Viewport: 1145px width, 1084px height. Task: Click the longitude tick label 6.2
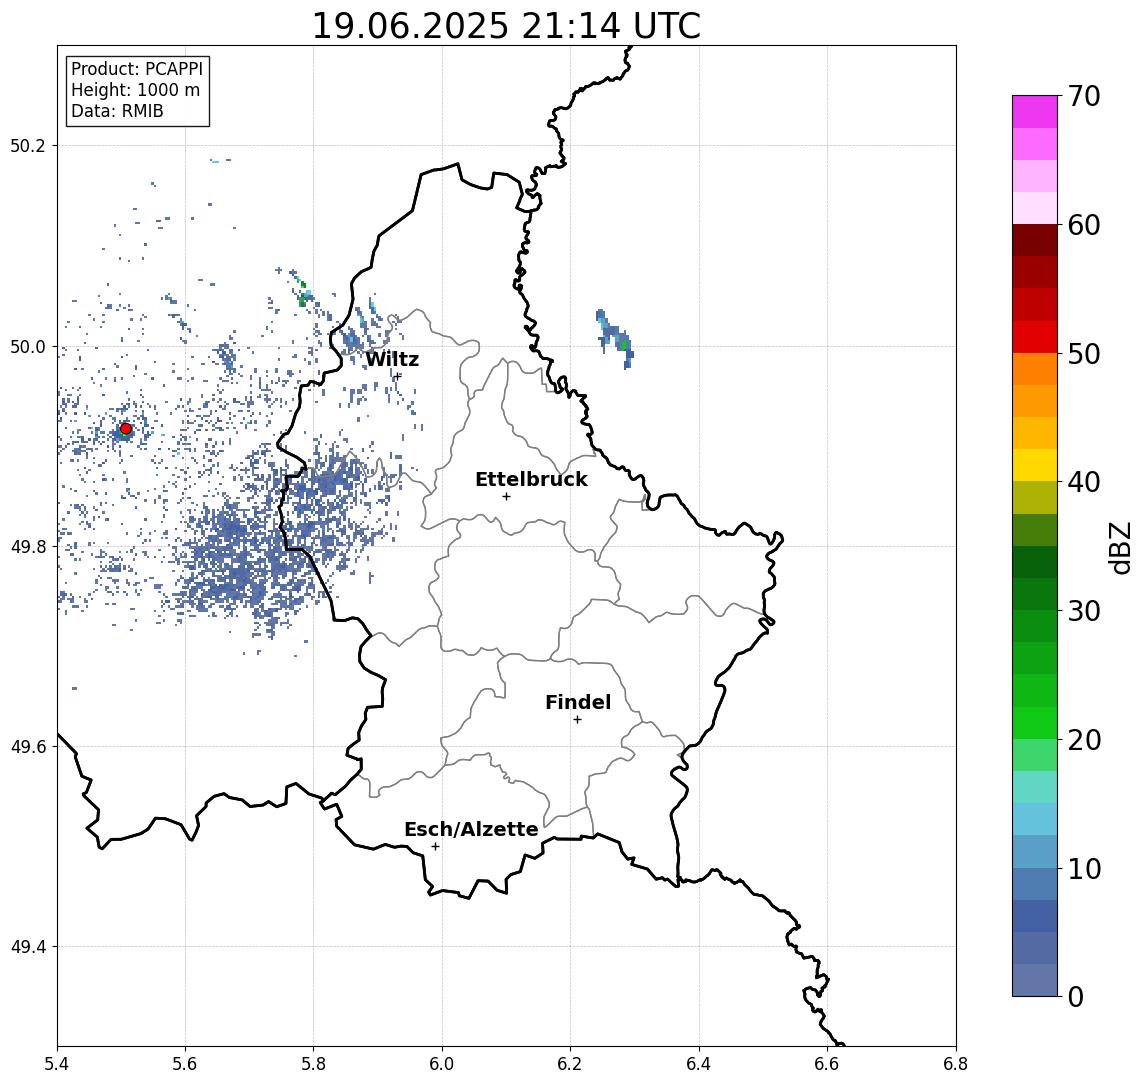[x=570, y=1064]
